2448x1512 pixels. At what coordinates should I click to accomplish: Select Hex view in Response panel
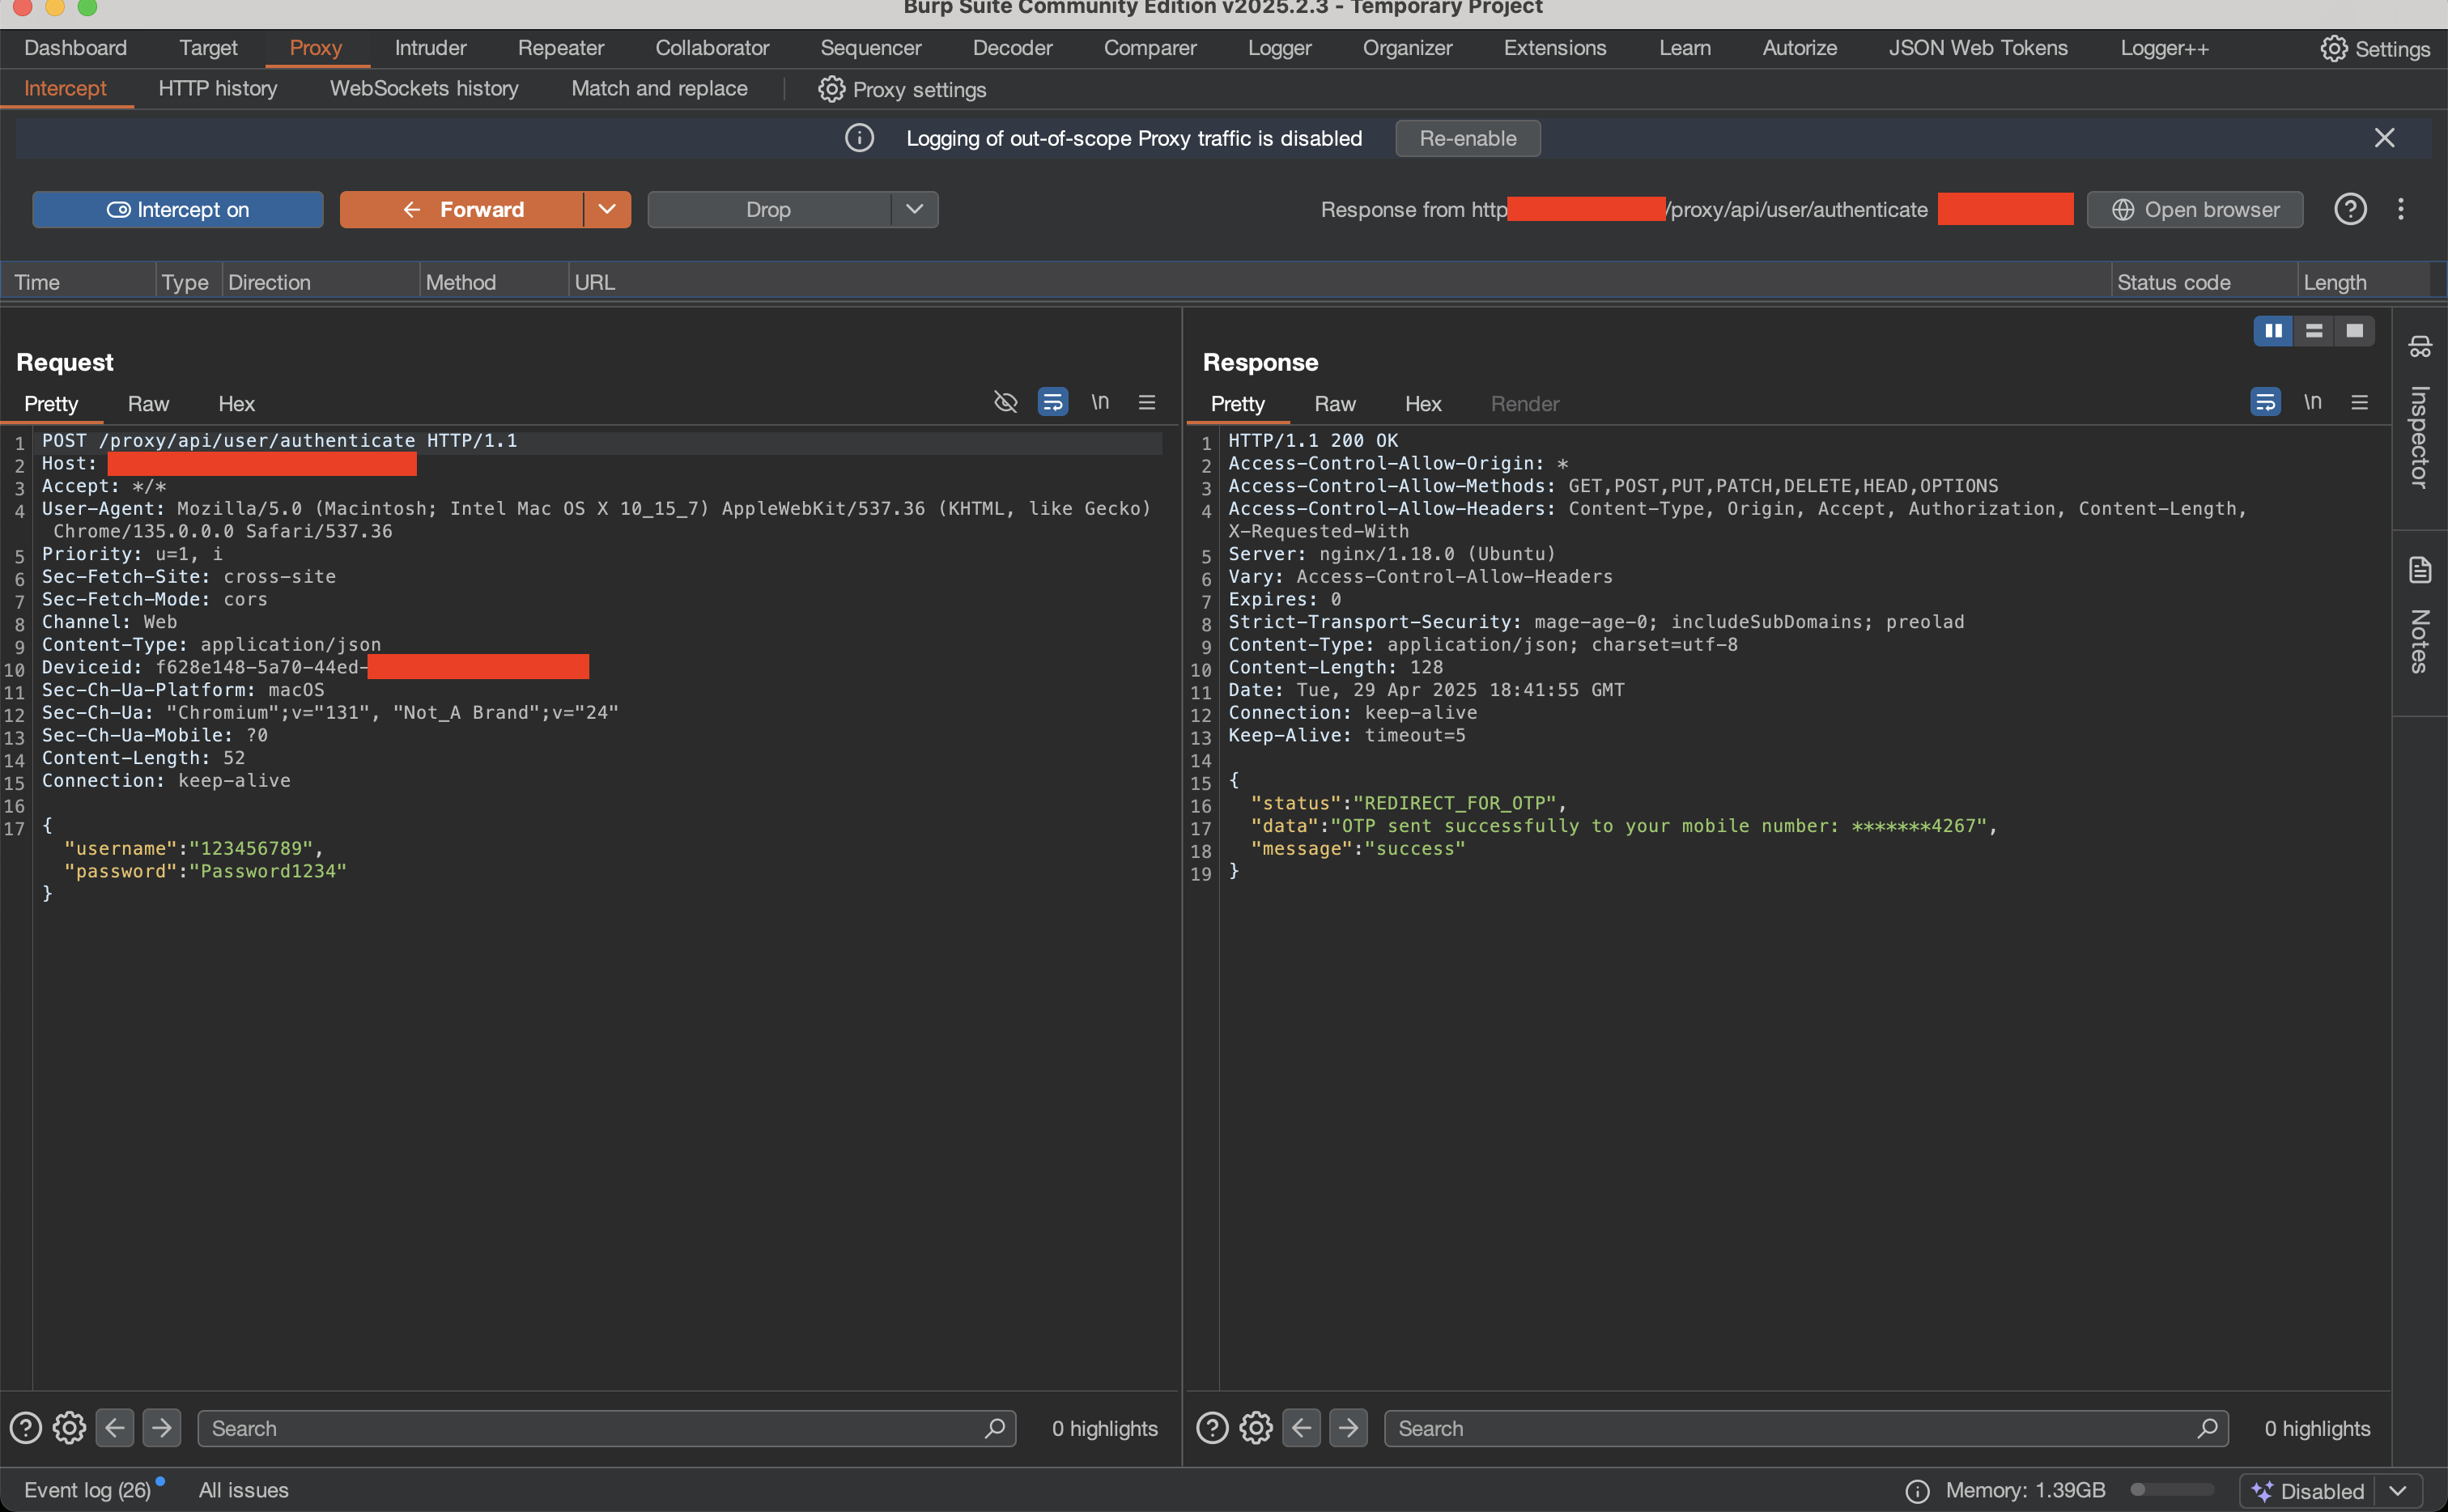(x=1422, y=404)
